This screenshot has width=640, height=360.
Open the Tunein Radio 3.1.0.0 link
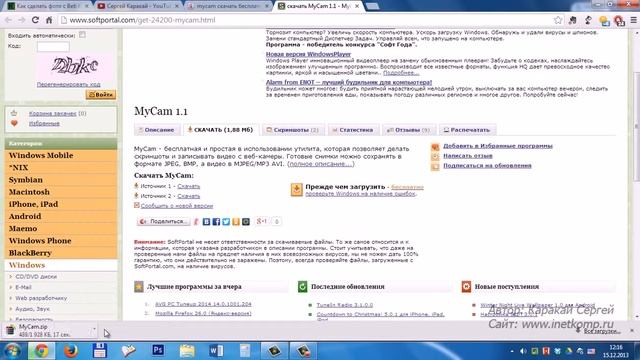pos(344,305)
